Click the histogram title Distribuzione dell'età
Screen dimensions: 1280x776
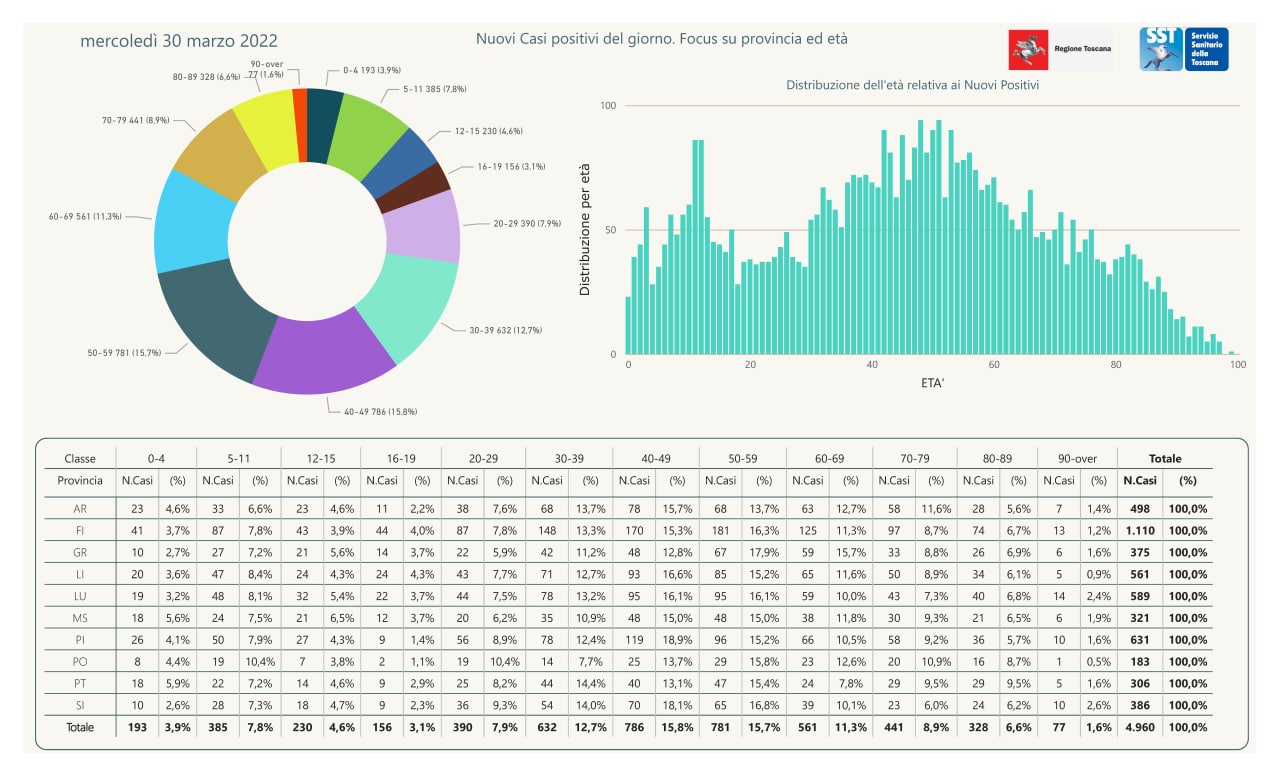click(x=912, y=85)
